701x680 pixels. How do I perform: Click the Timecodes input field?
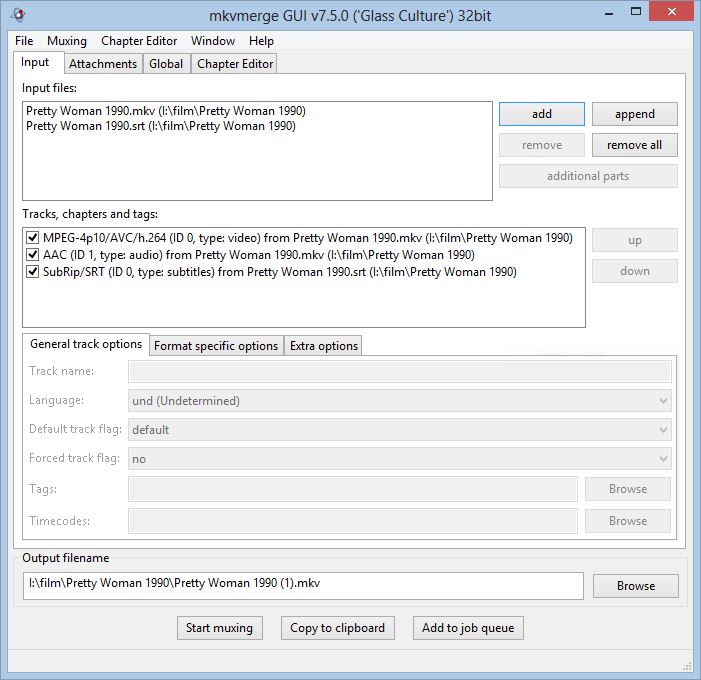[353, 521]
